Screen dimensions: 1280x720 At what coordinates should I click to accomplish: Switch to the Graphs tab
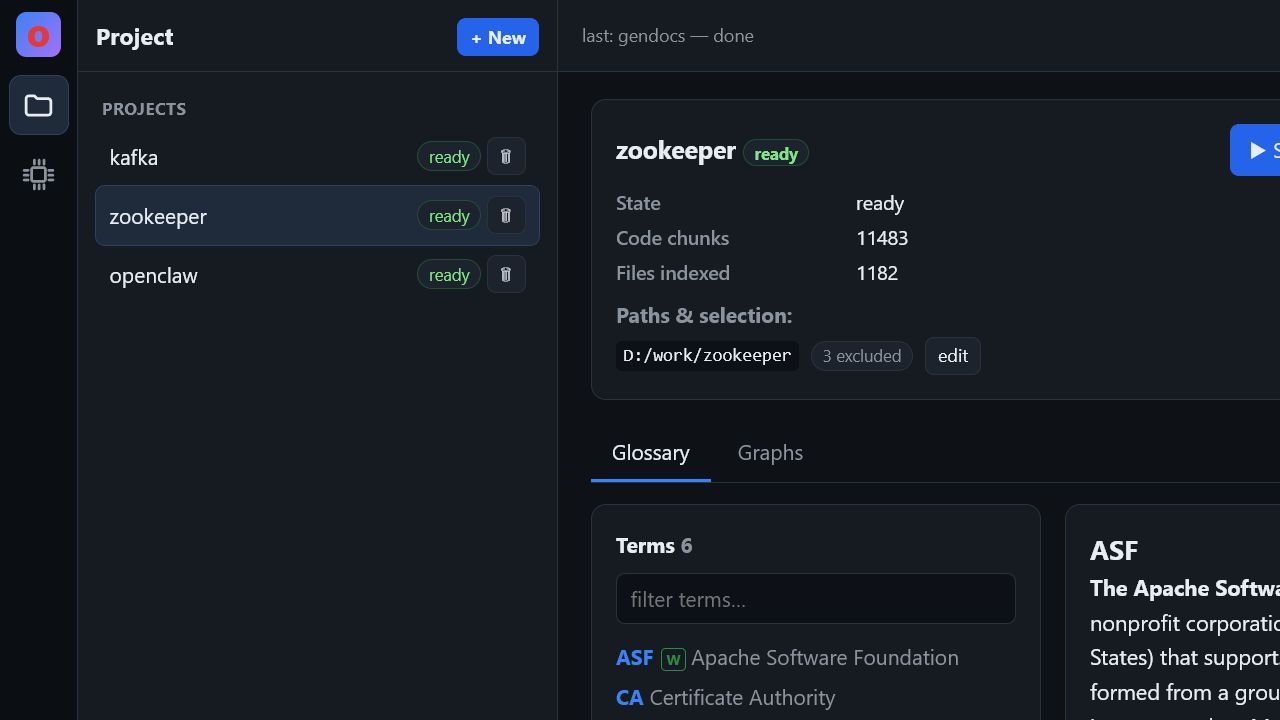pos(770,453)
